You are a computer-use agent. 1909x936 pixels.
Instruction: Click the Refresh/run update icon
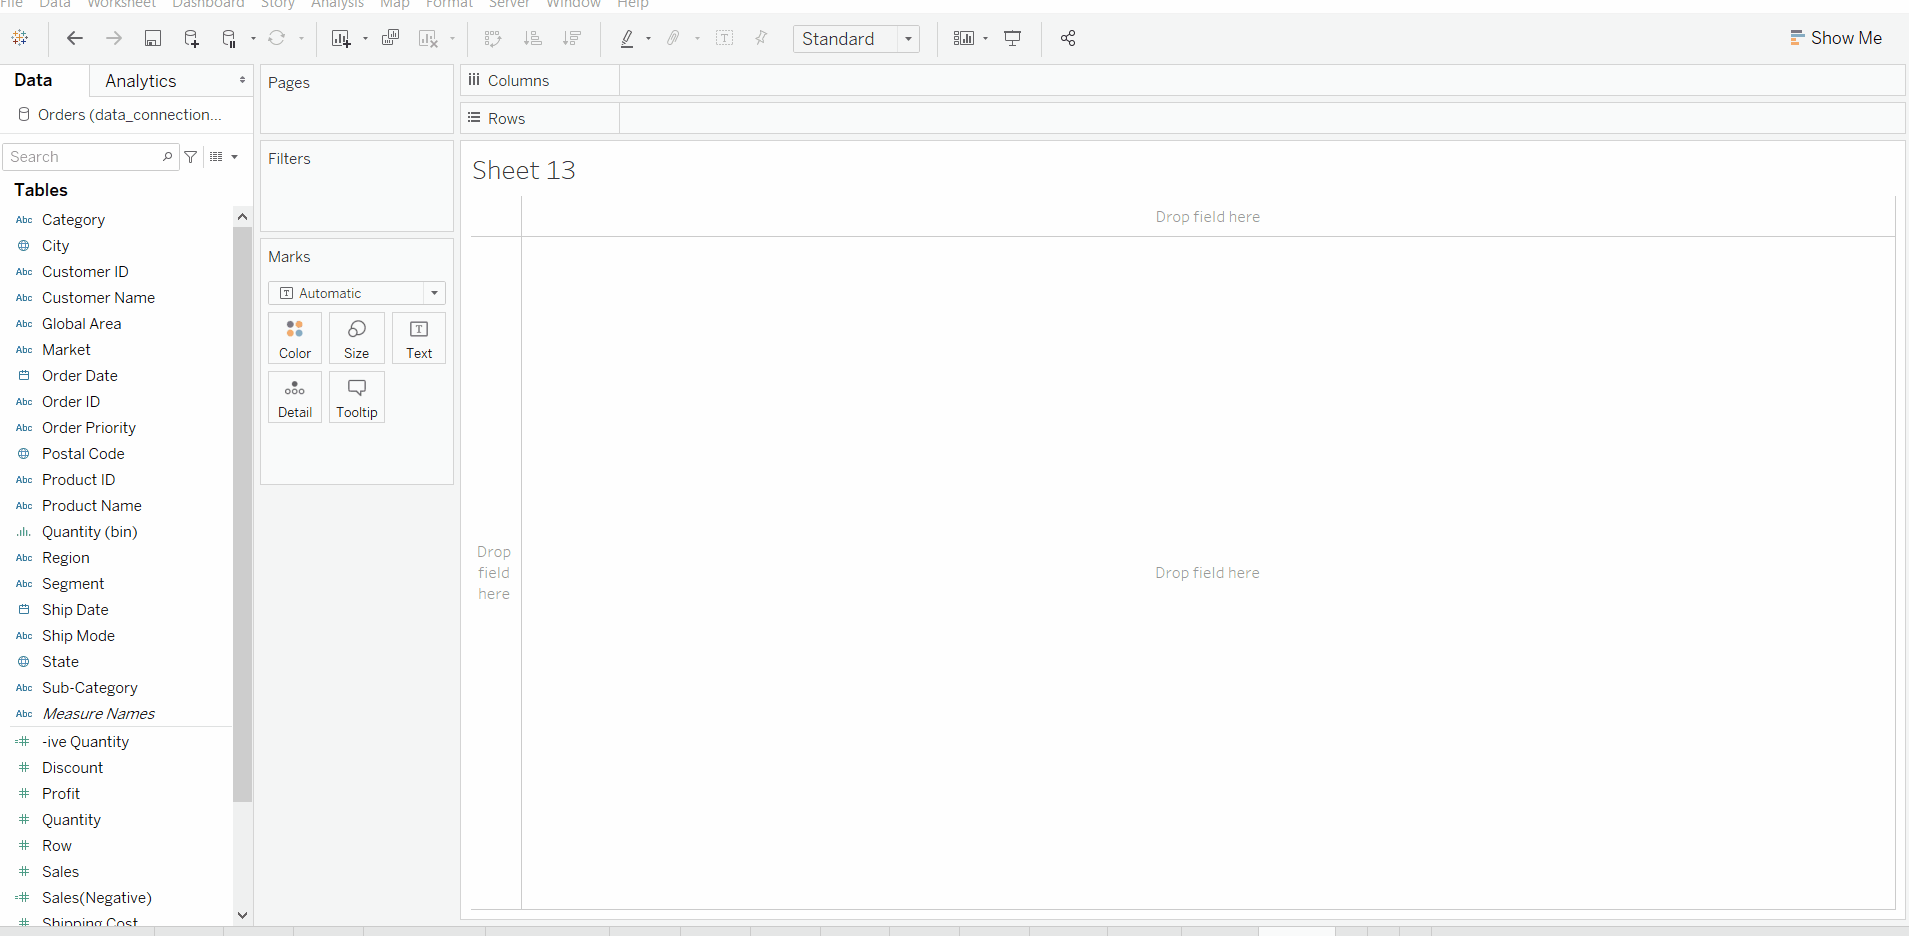click(277, 38)
